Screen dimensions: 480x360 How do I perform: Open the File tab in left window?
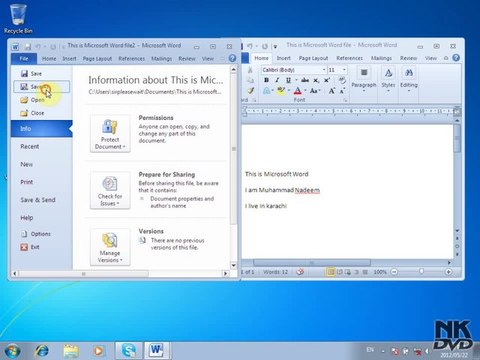24,59
